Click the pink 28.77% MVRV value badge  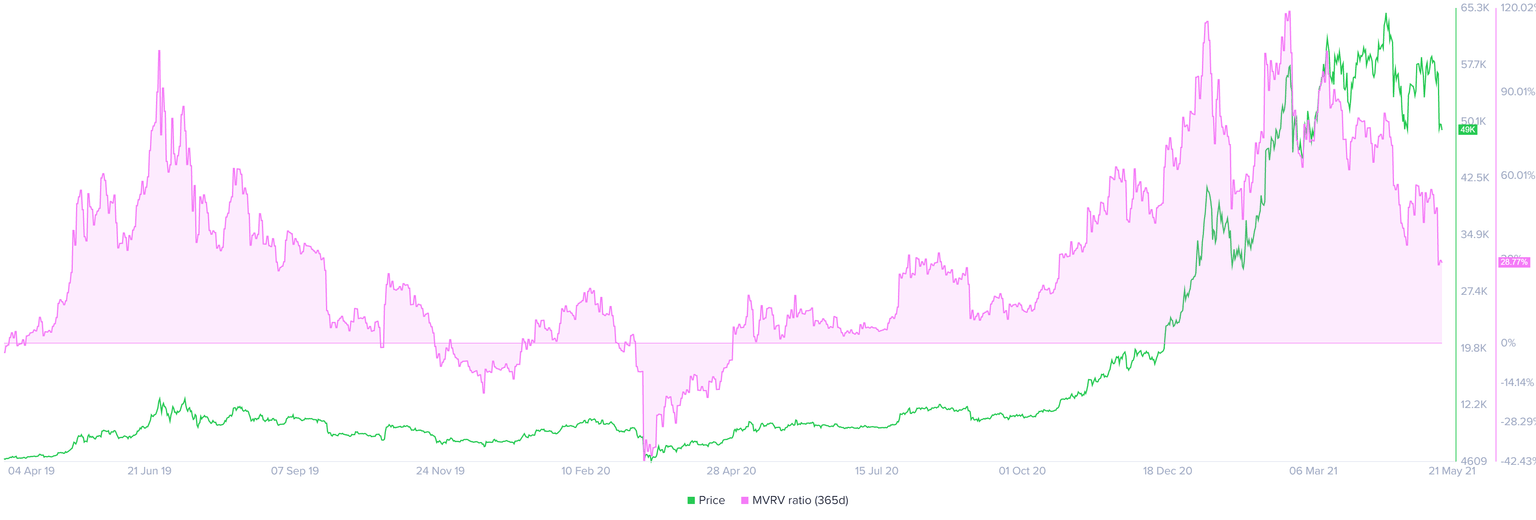pyautogui.click(x=1514, y=262)
